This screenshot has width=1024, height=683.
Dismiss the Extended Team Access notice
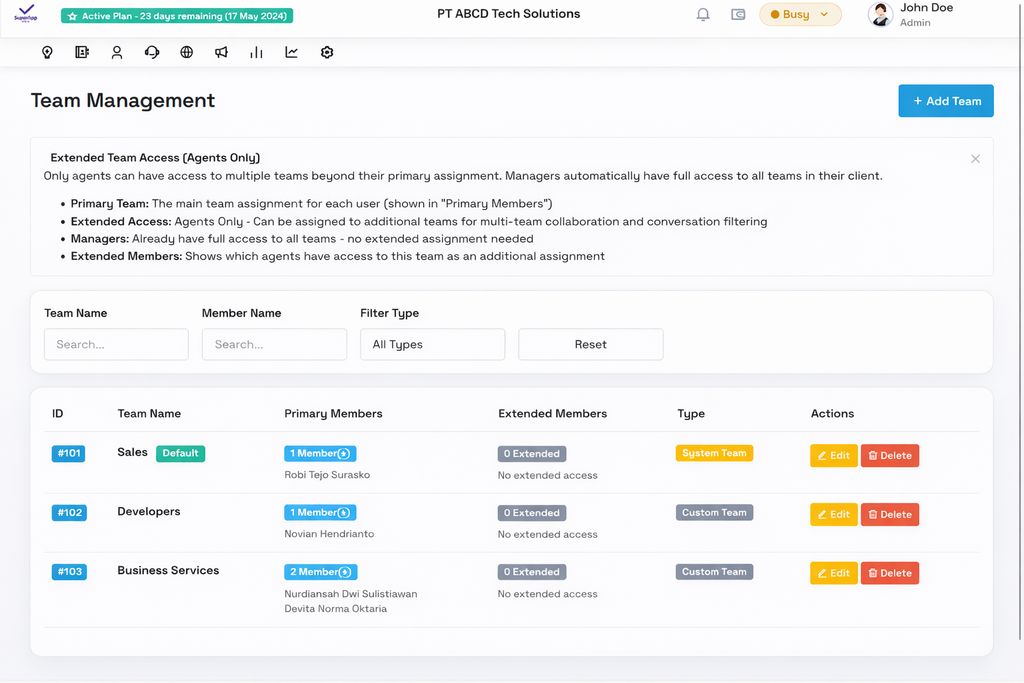[975, 159]
